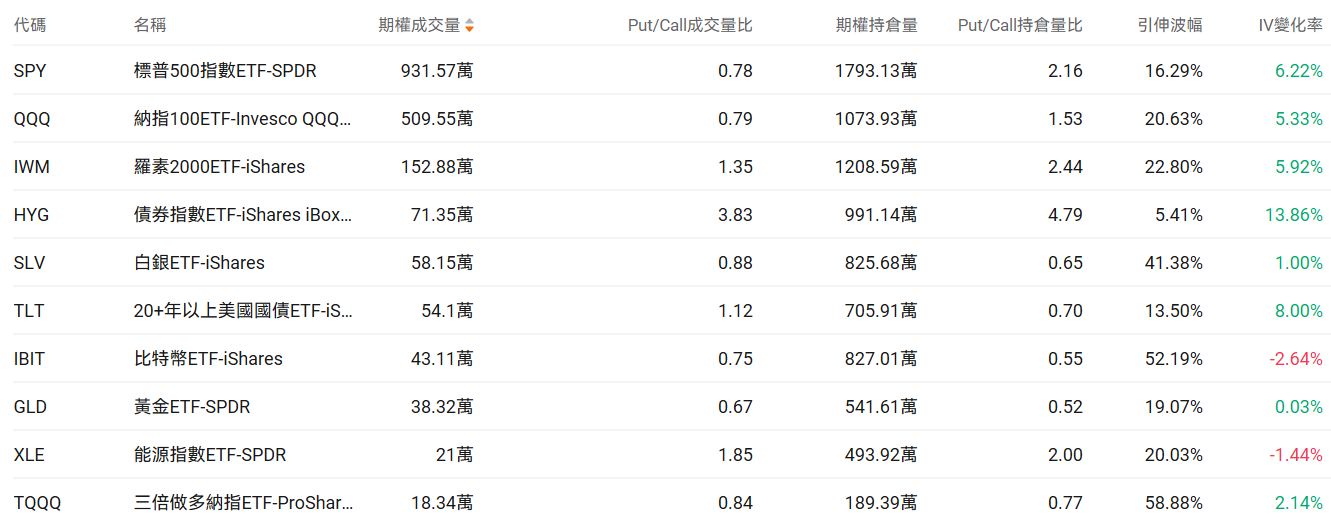Open the HYG ticker row
The image size is (1331, 522).
31,215
